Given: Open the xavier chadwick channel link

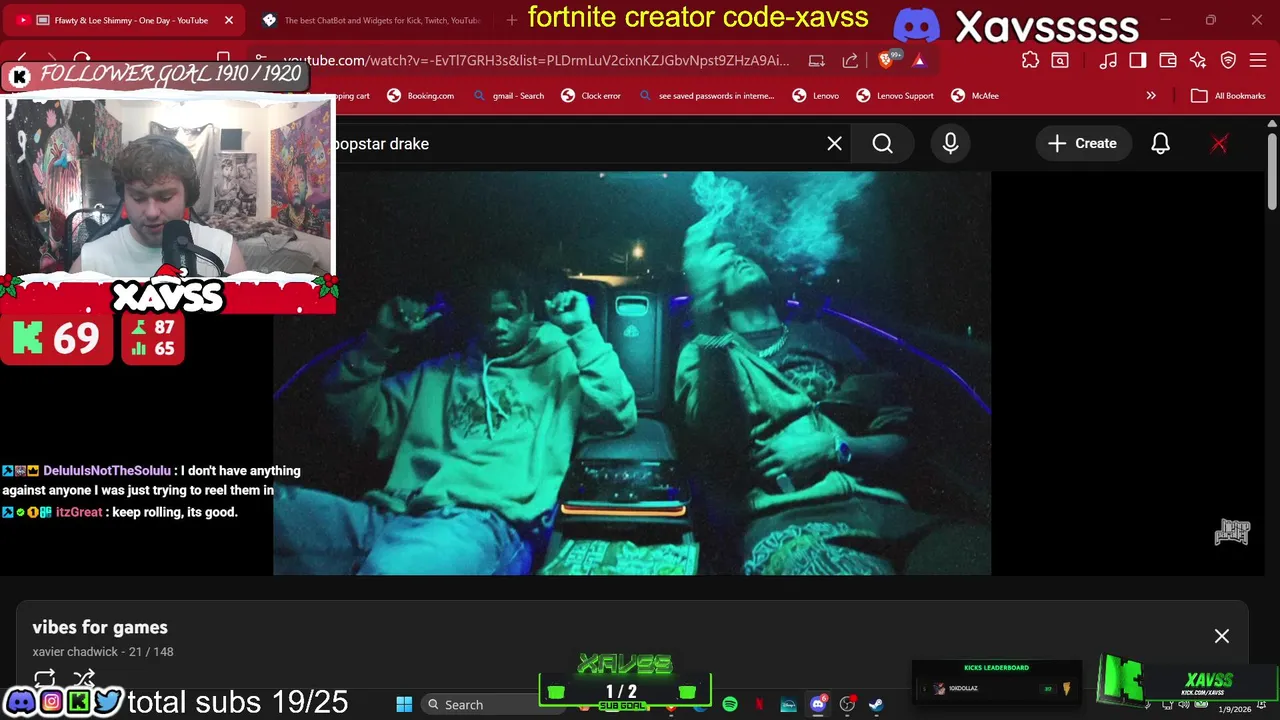Looking at the screenshot, I should point(77,652).
